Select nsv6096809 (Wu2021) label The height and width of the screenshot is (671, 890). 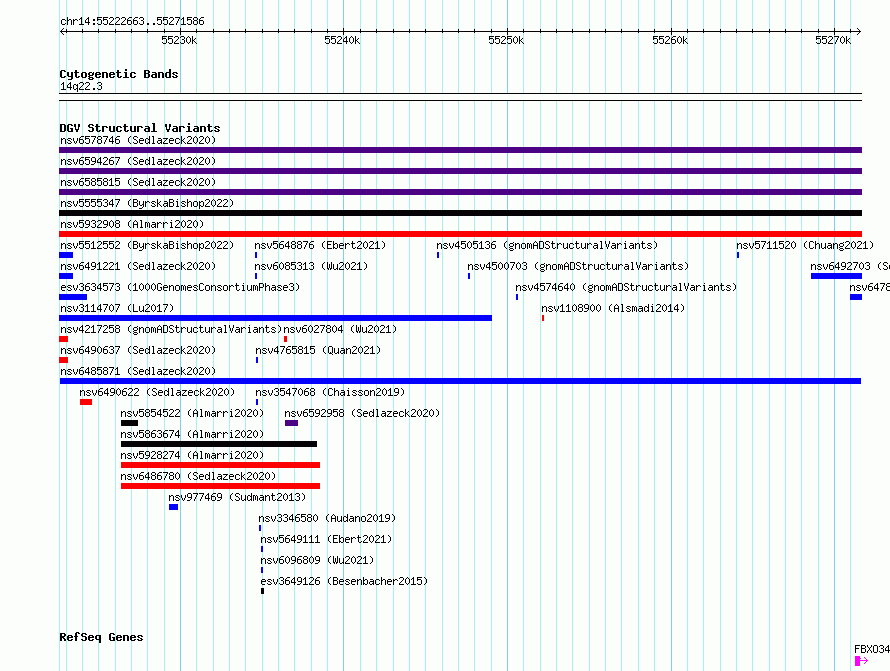tap(317, 560)
